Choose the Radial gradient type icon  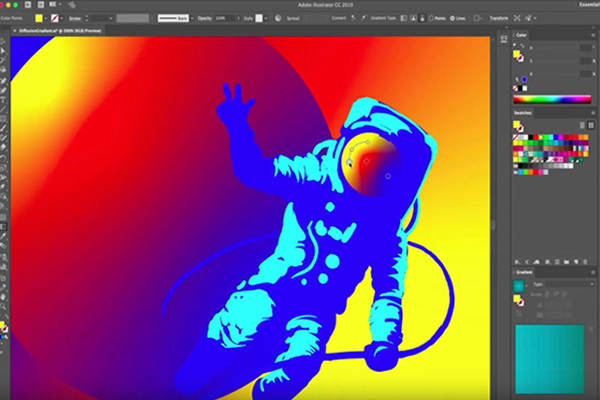413,18
